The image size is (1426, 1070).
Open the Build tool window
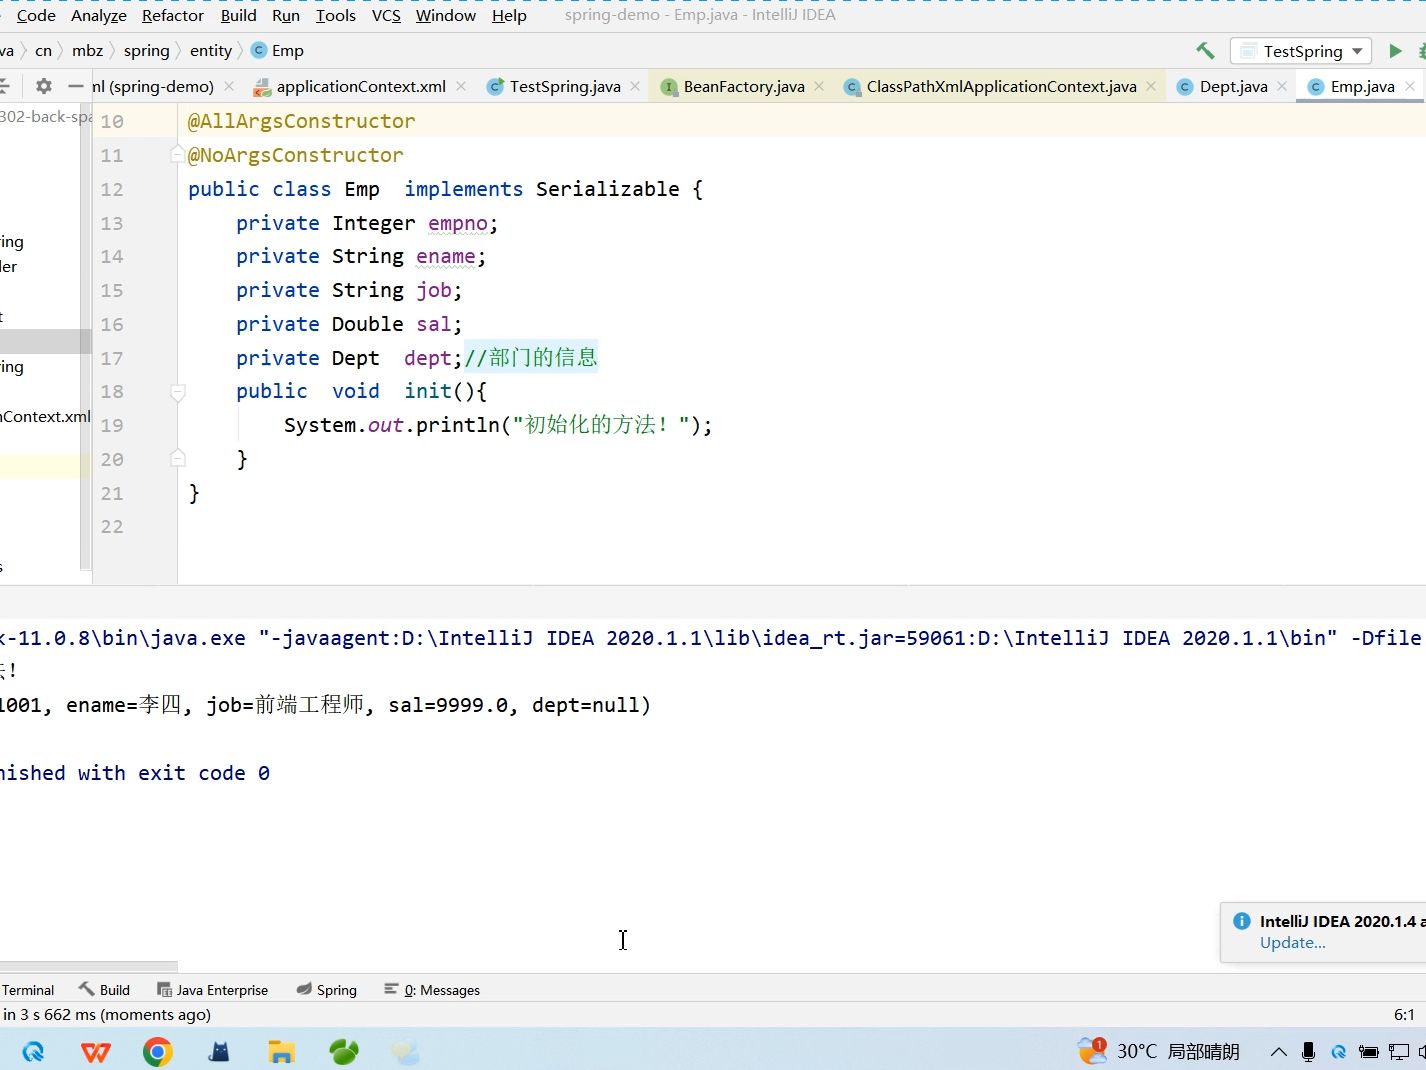pos(105,990)
